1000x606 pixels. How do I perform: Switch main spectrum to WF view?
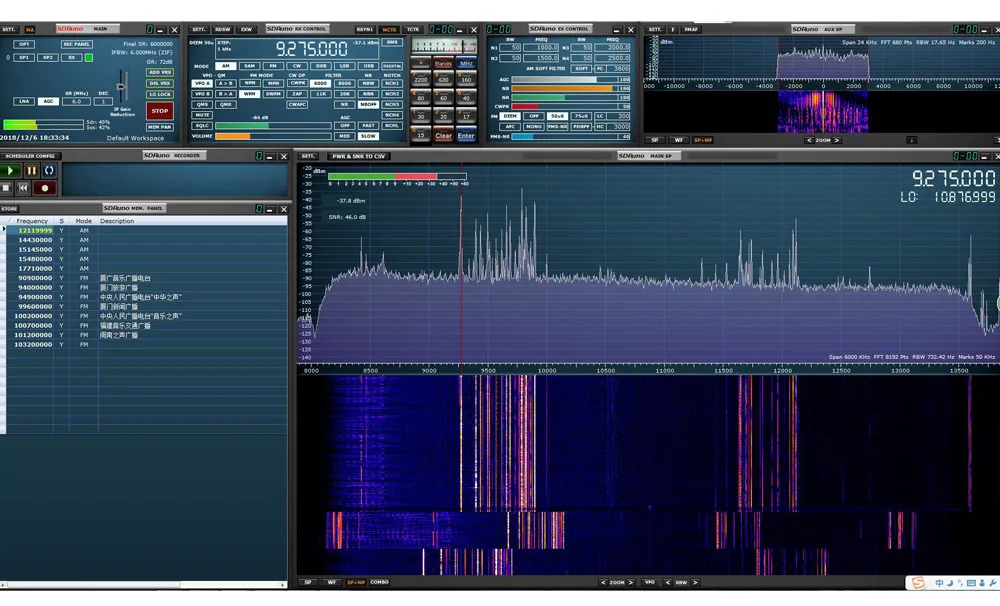331,582
